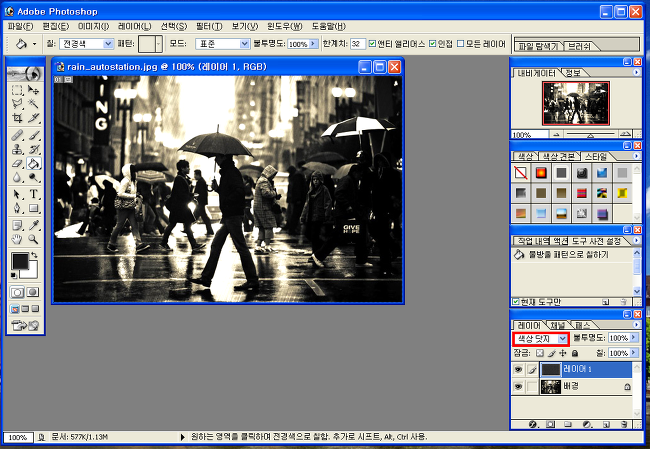Select the Path Selection arrow tool
650x449 pixels.
[17, 194]
